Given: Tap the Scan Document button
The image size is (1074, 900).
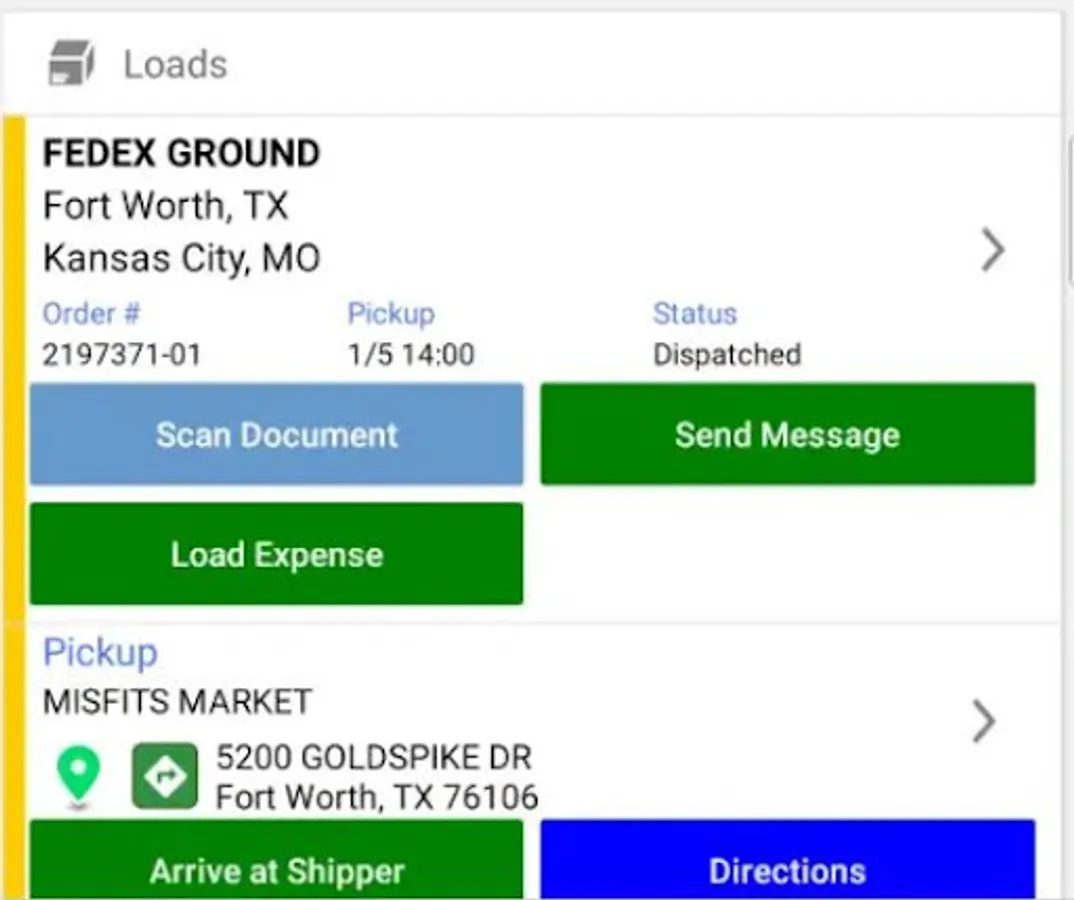Looking at the screenshot, I should pos(277,434).
